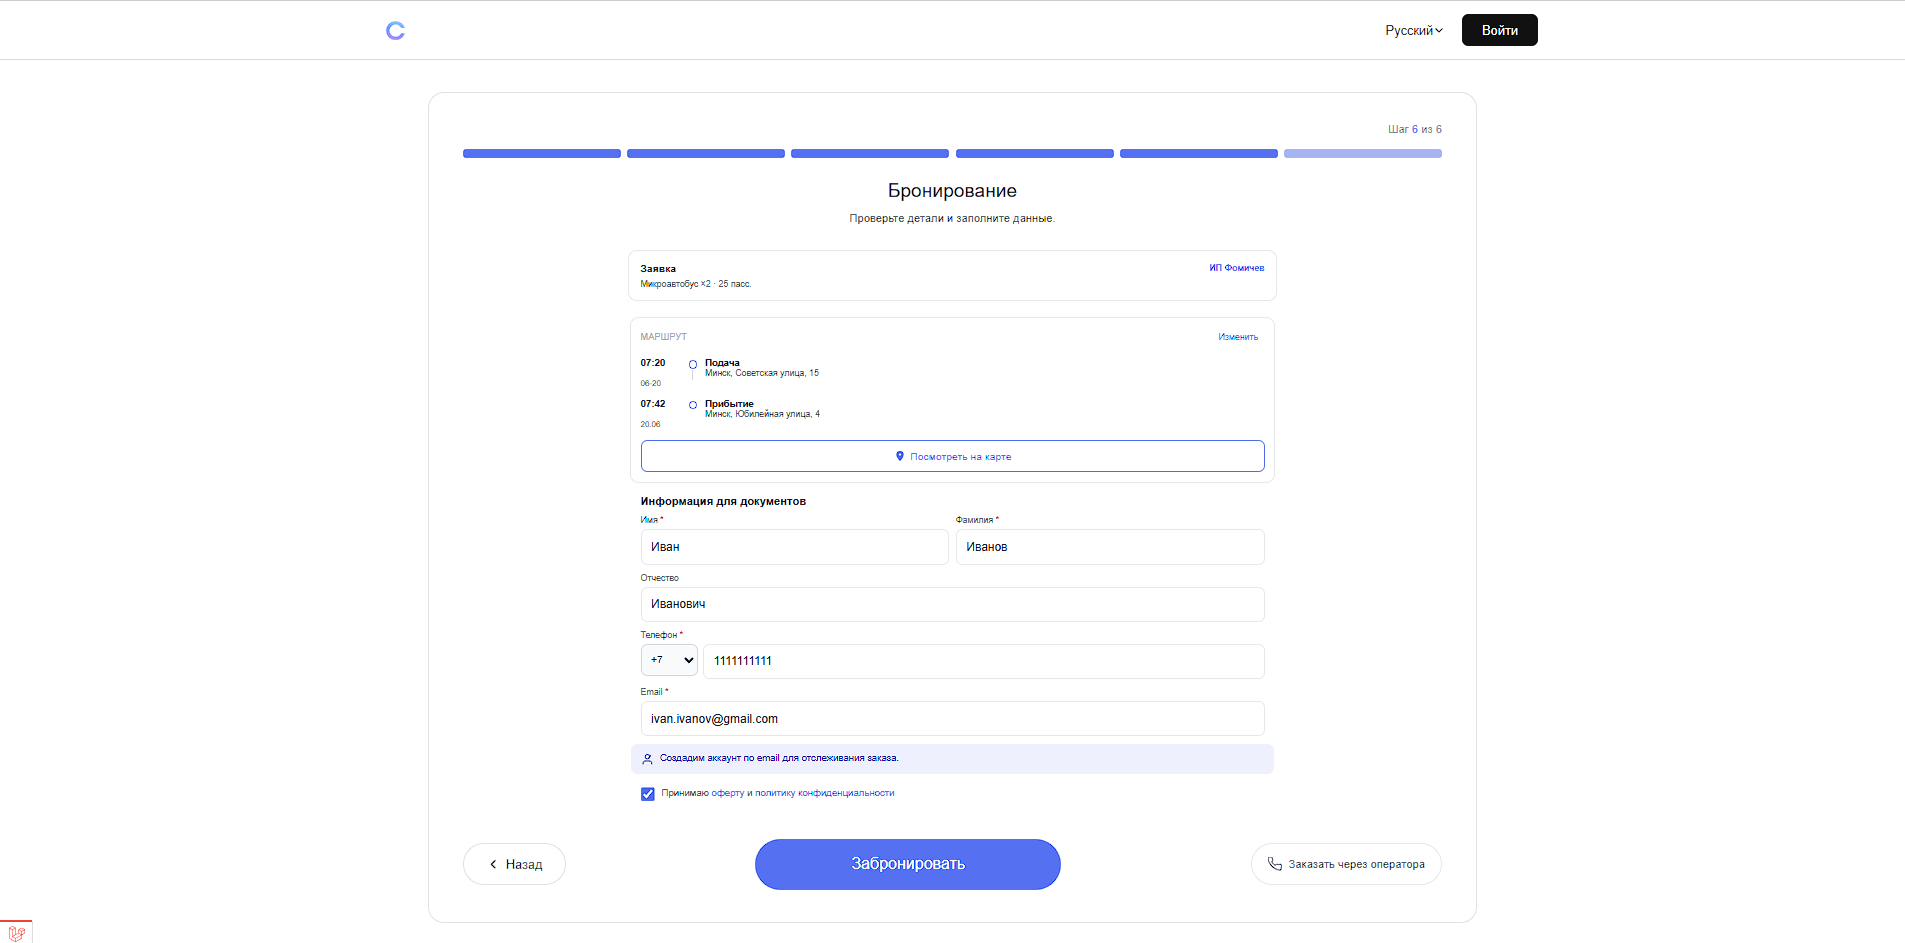Click the last lighter progress step bar

tap(1363, 154)
